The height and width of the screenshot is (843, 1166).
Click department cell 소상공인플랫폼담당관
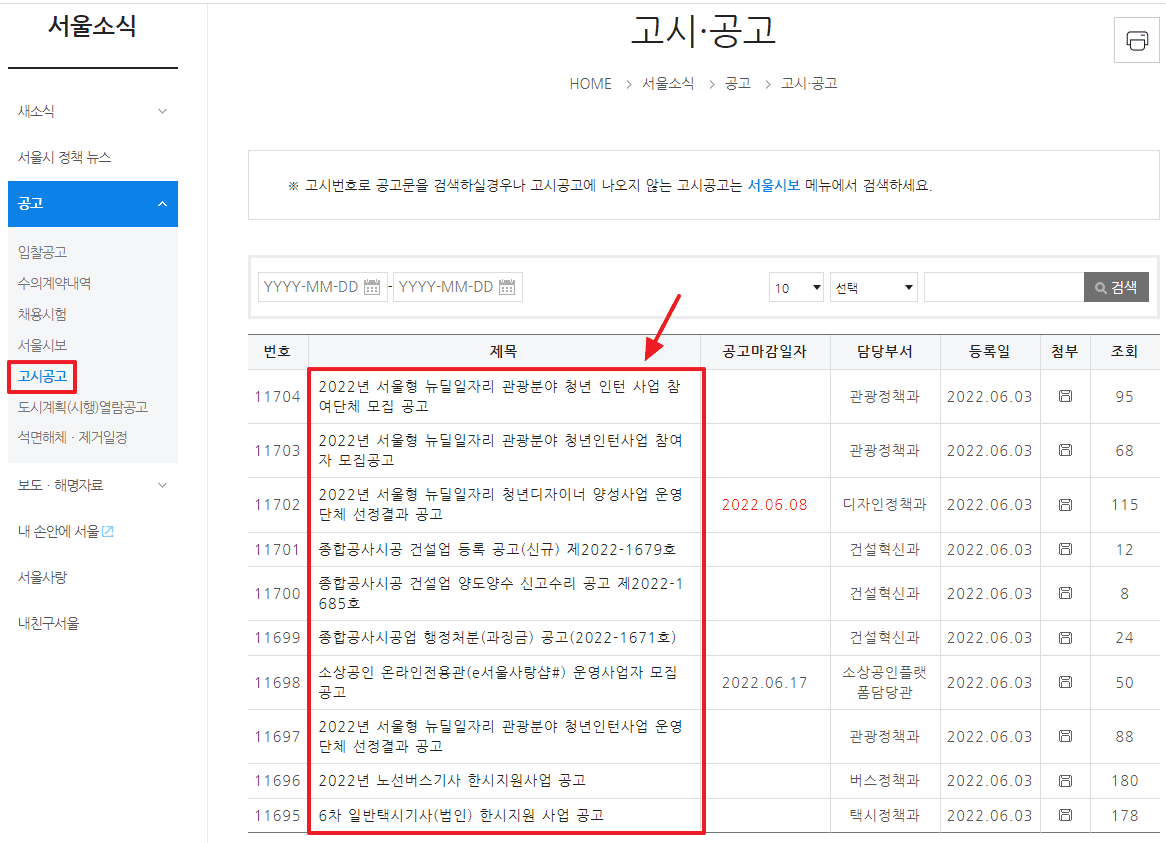(x=884, y=682)
